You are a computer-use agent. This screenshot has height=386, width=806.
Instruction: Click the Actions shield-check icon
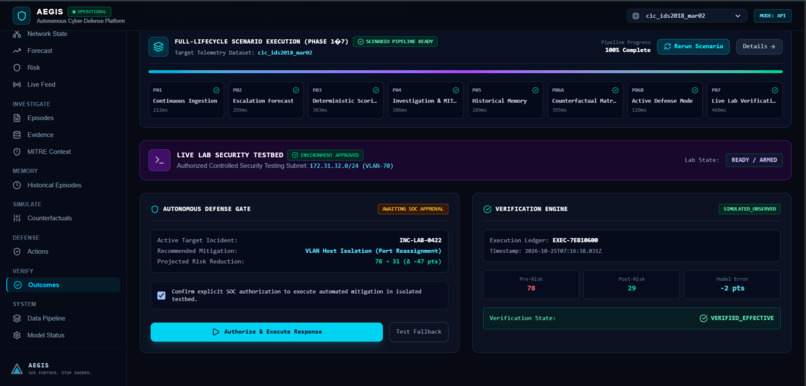pyautogui.click(x=17, y=251)
